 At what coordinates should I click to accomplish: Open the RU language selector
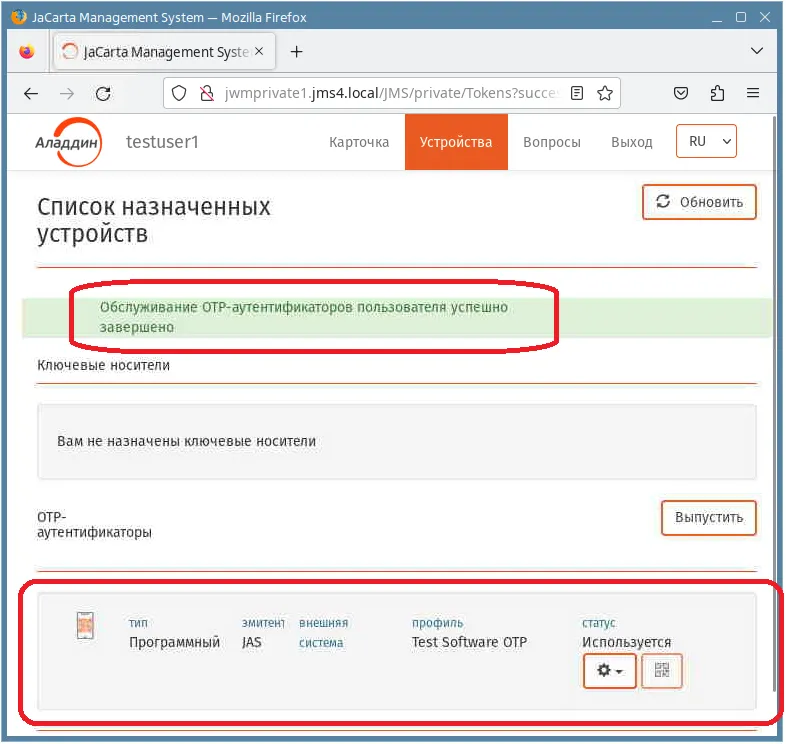[706, 141]
